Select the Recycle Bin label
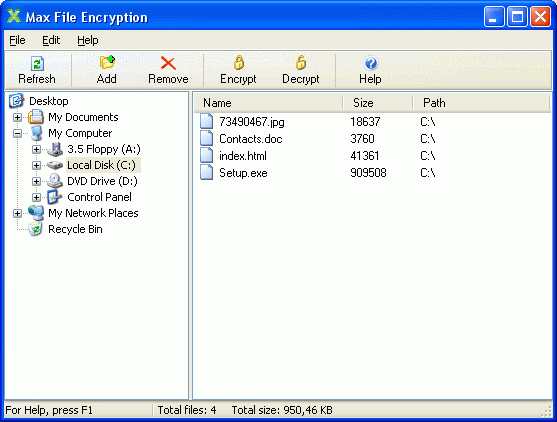This screenshot has width=557, height=422. pyautogui.click(x=75, y=229)
